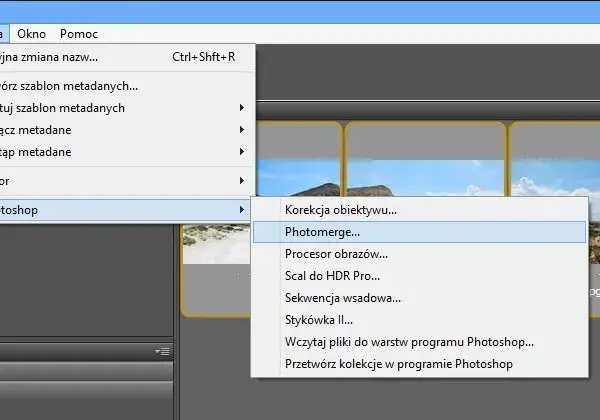Open the Okno menu
600x420 pixels.
pyautogui.click(x=31, y=34)
